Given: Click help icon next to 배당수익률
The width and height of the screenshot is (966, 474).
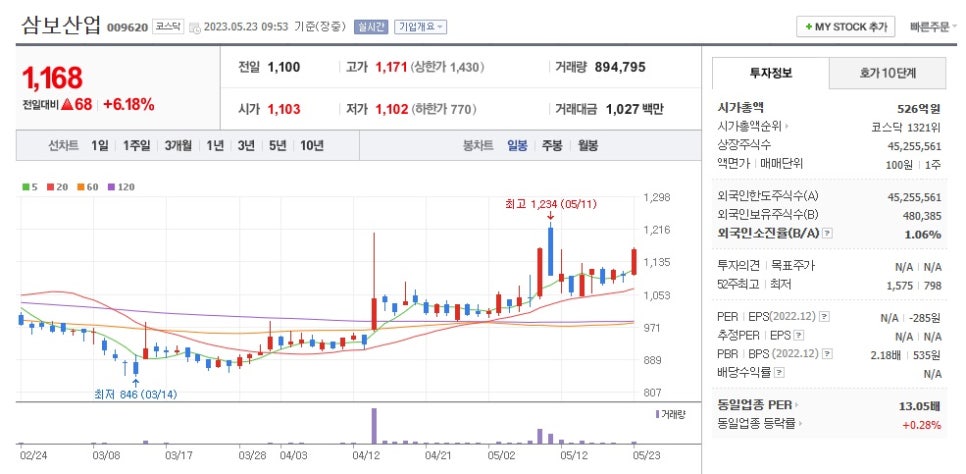Looking at the screenshot, I should [x=779, y=373].
